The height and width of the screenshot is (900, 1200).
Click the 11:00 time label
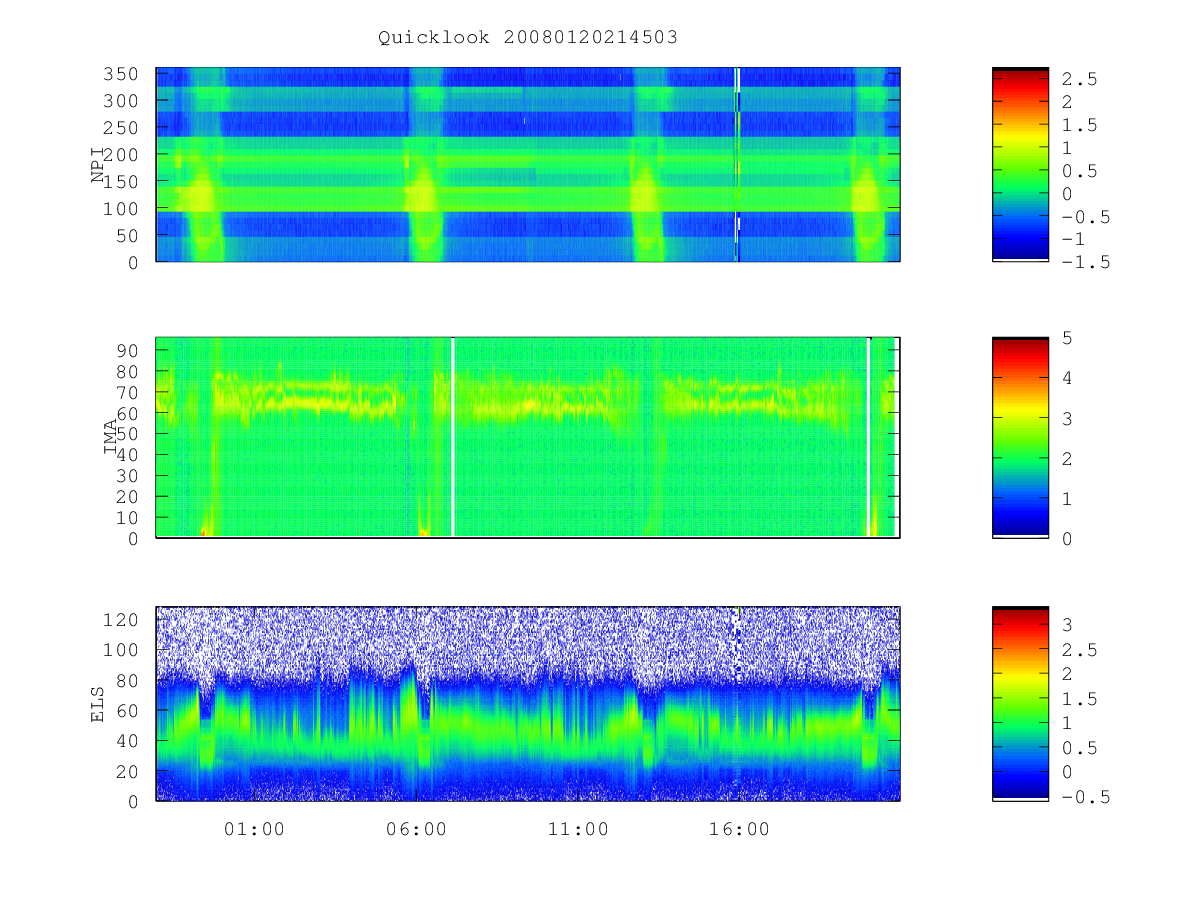click(578, 829)
